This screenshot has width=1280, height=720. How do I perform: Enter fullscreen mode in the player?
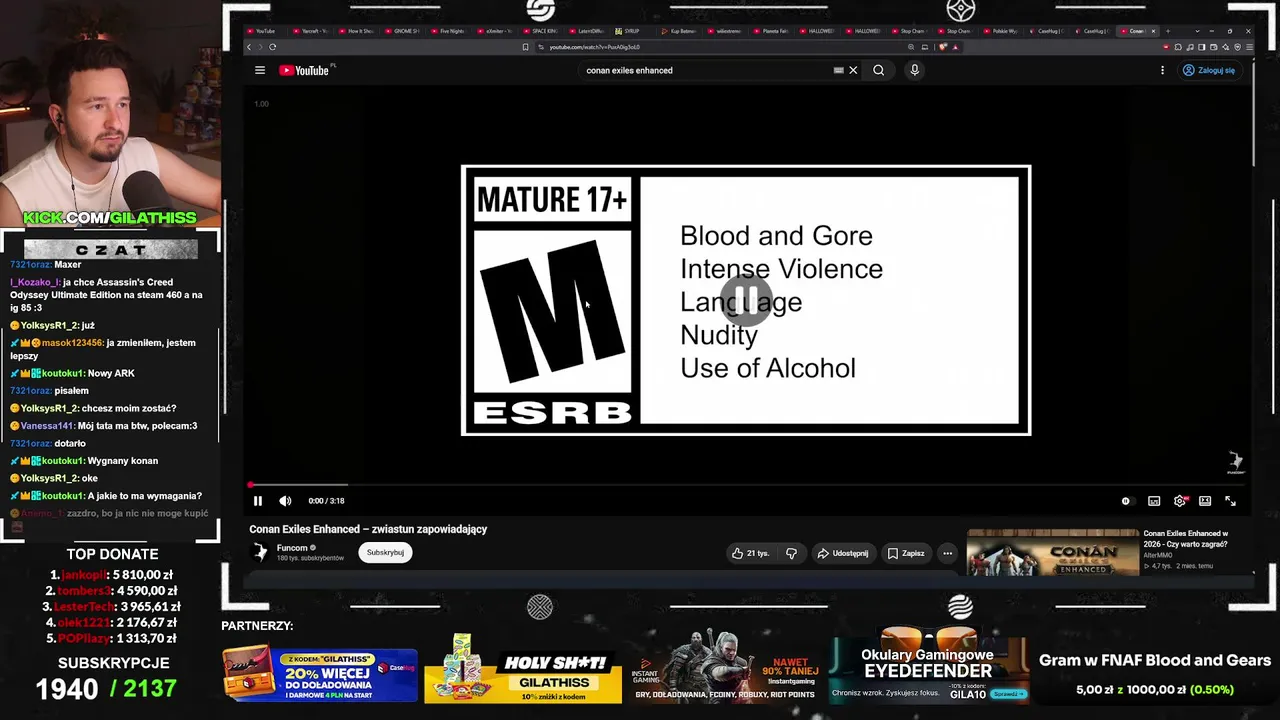[1231, 501]
